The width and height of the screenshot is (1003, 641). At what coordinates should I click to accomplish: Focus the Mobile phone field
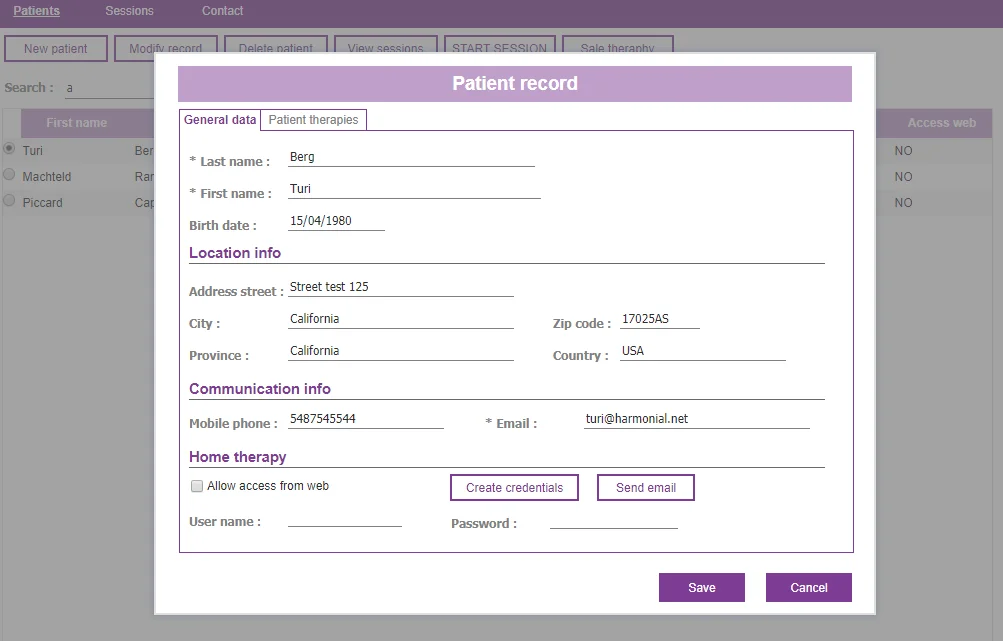365,420
